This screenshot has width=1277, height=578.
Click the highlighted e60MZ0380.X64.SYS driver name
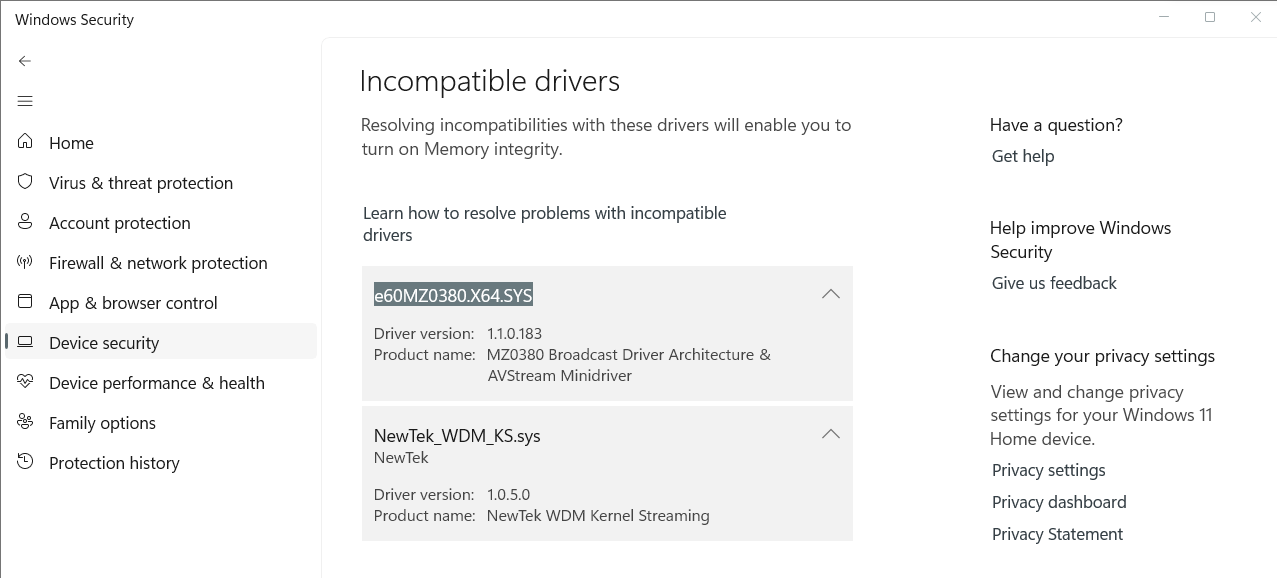pyautogui.click(x=453, y=295)
